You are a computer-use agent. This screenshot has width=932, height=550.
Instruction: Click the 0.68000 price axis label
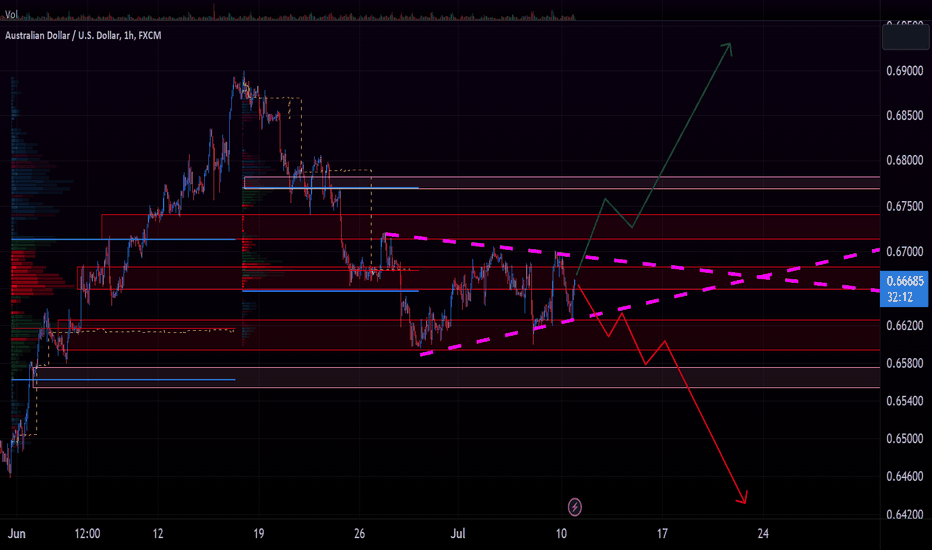[x=905, y=160]
